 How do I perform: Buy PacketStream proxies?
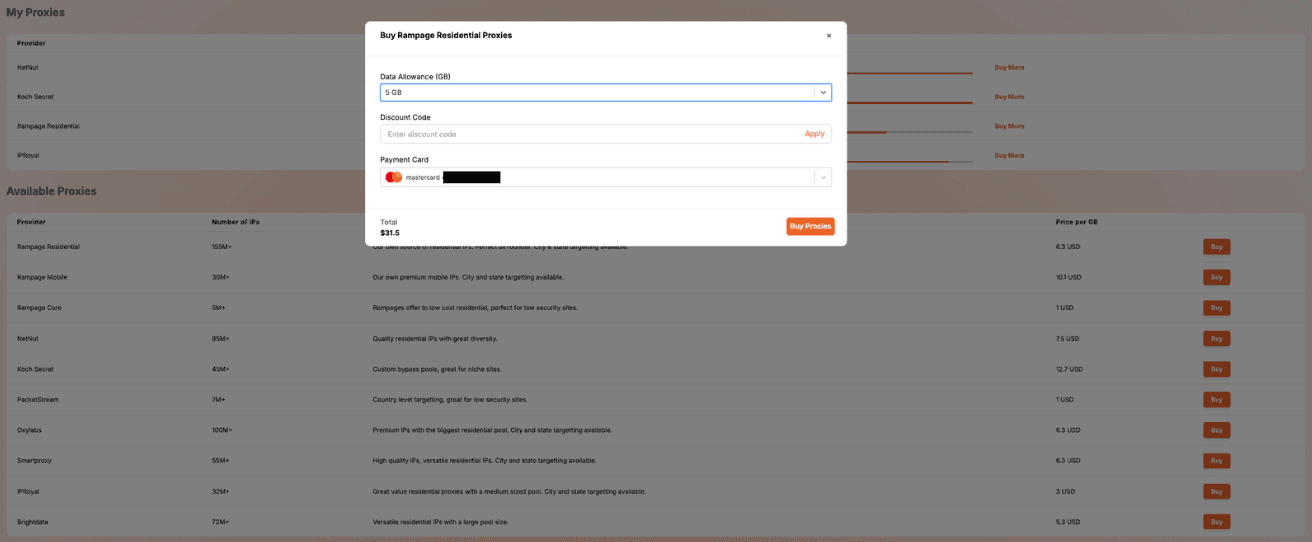tap(1216, 399)
